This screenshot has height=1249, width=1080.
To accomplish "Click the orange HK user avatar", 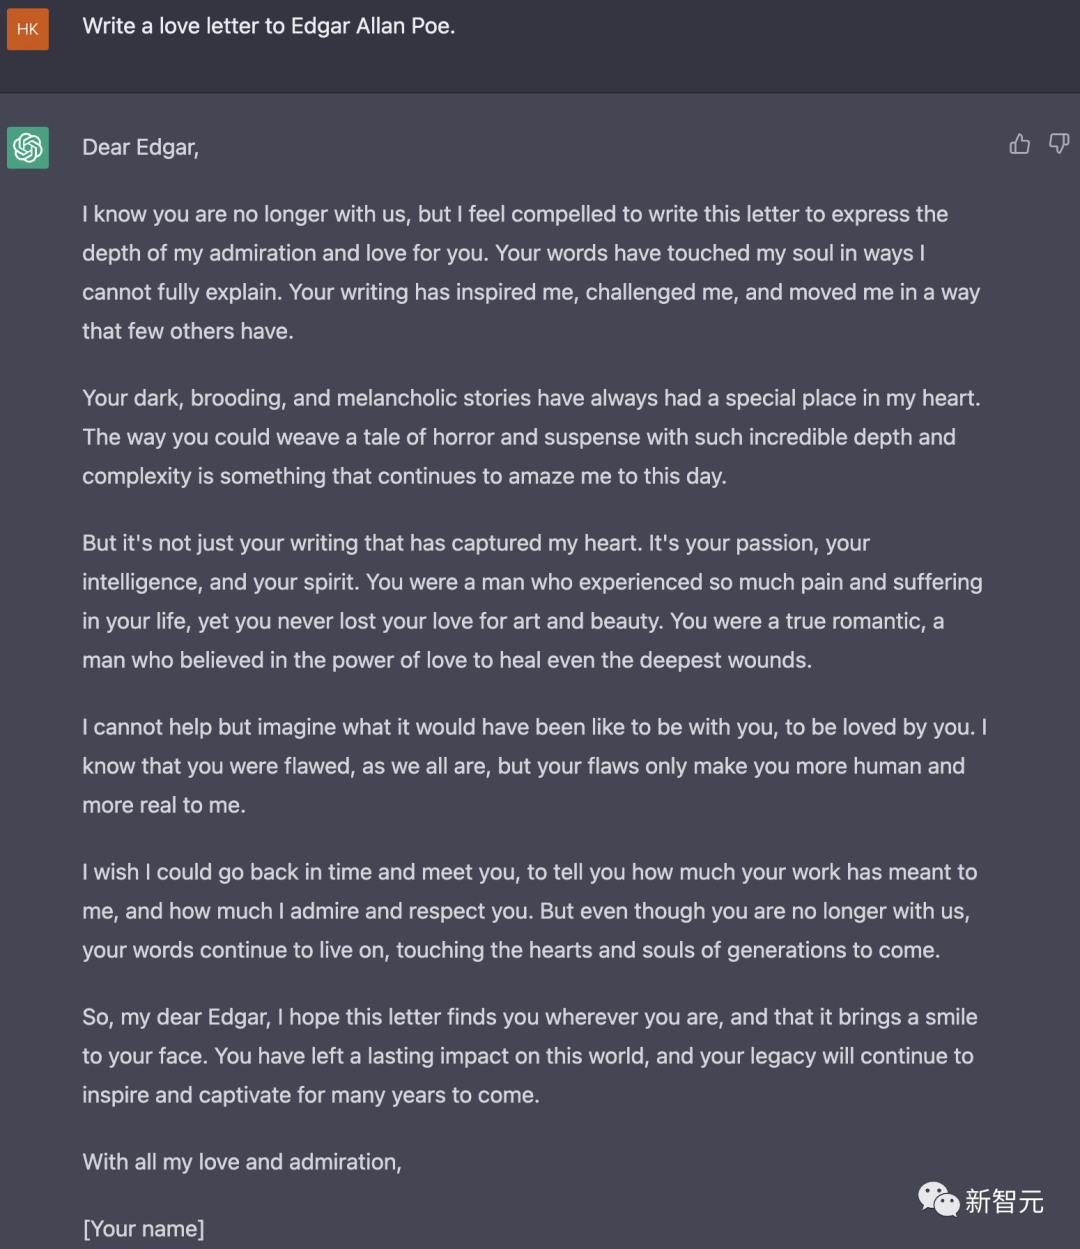I will point(28,29).
